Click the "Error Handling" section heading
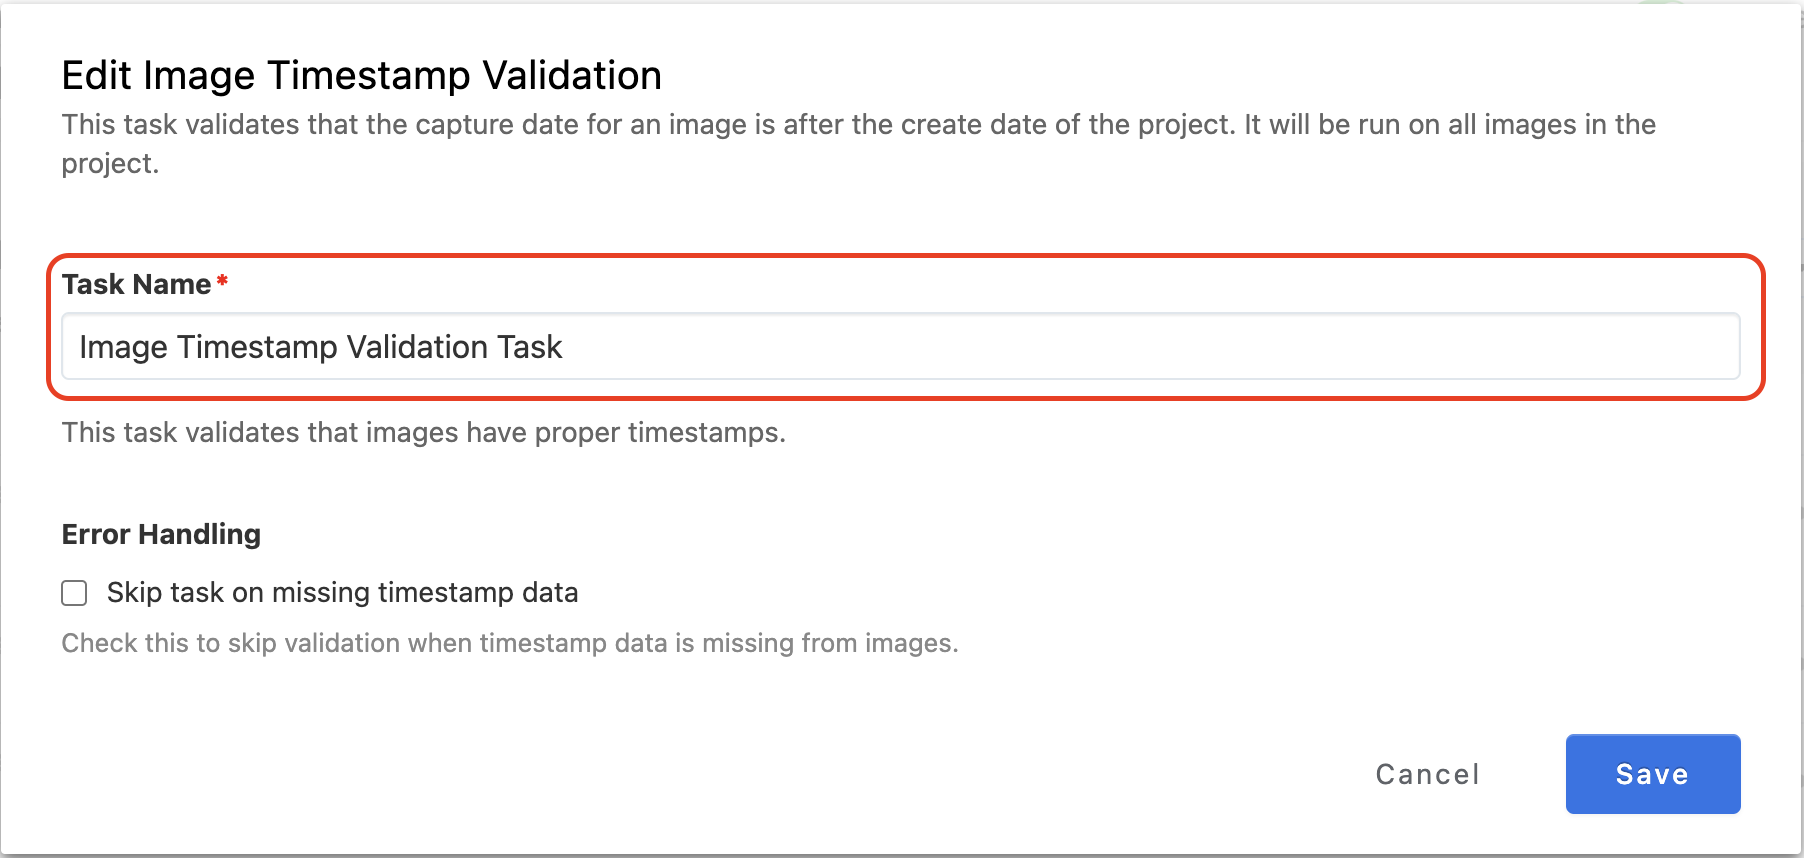The image size is (1804, 858). [x=161, y=534]
